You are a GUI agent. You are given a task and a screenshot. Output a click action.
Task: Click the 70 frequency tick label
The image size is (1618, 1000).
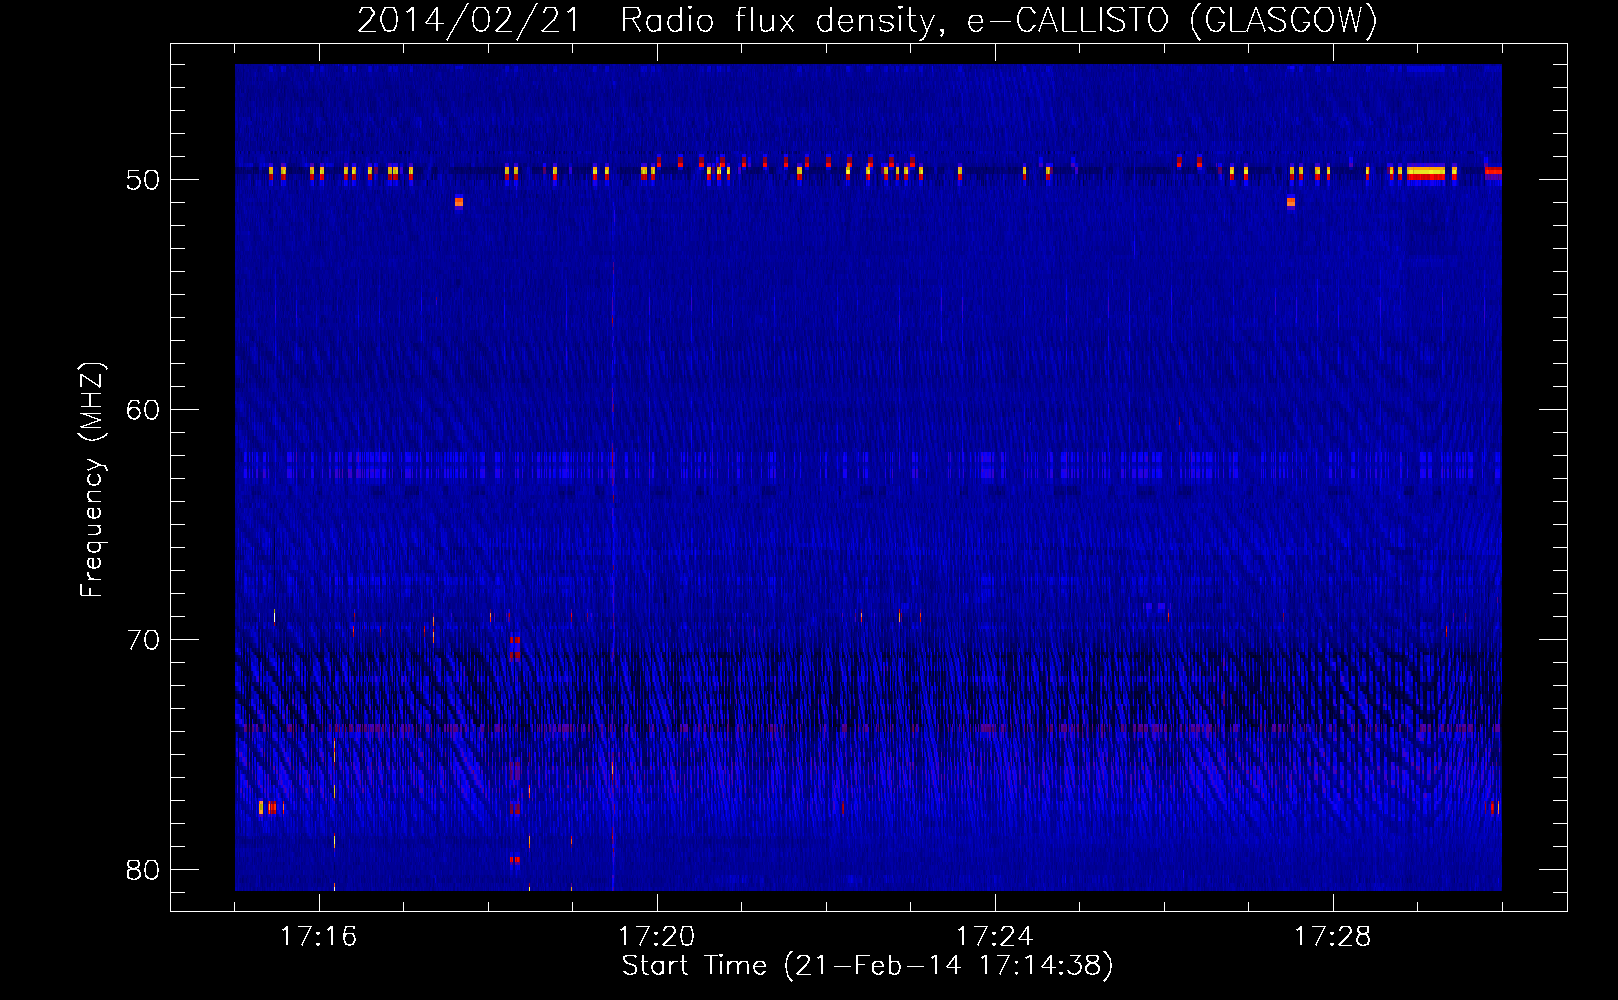pos(143,640)
